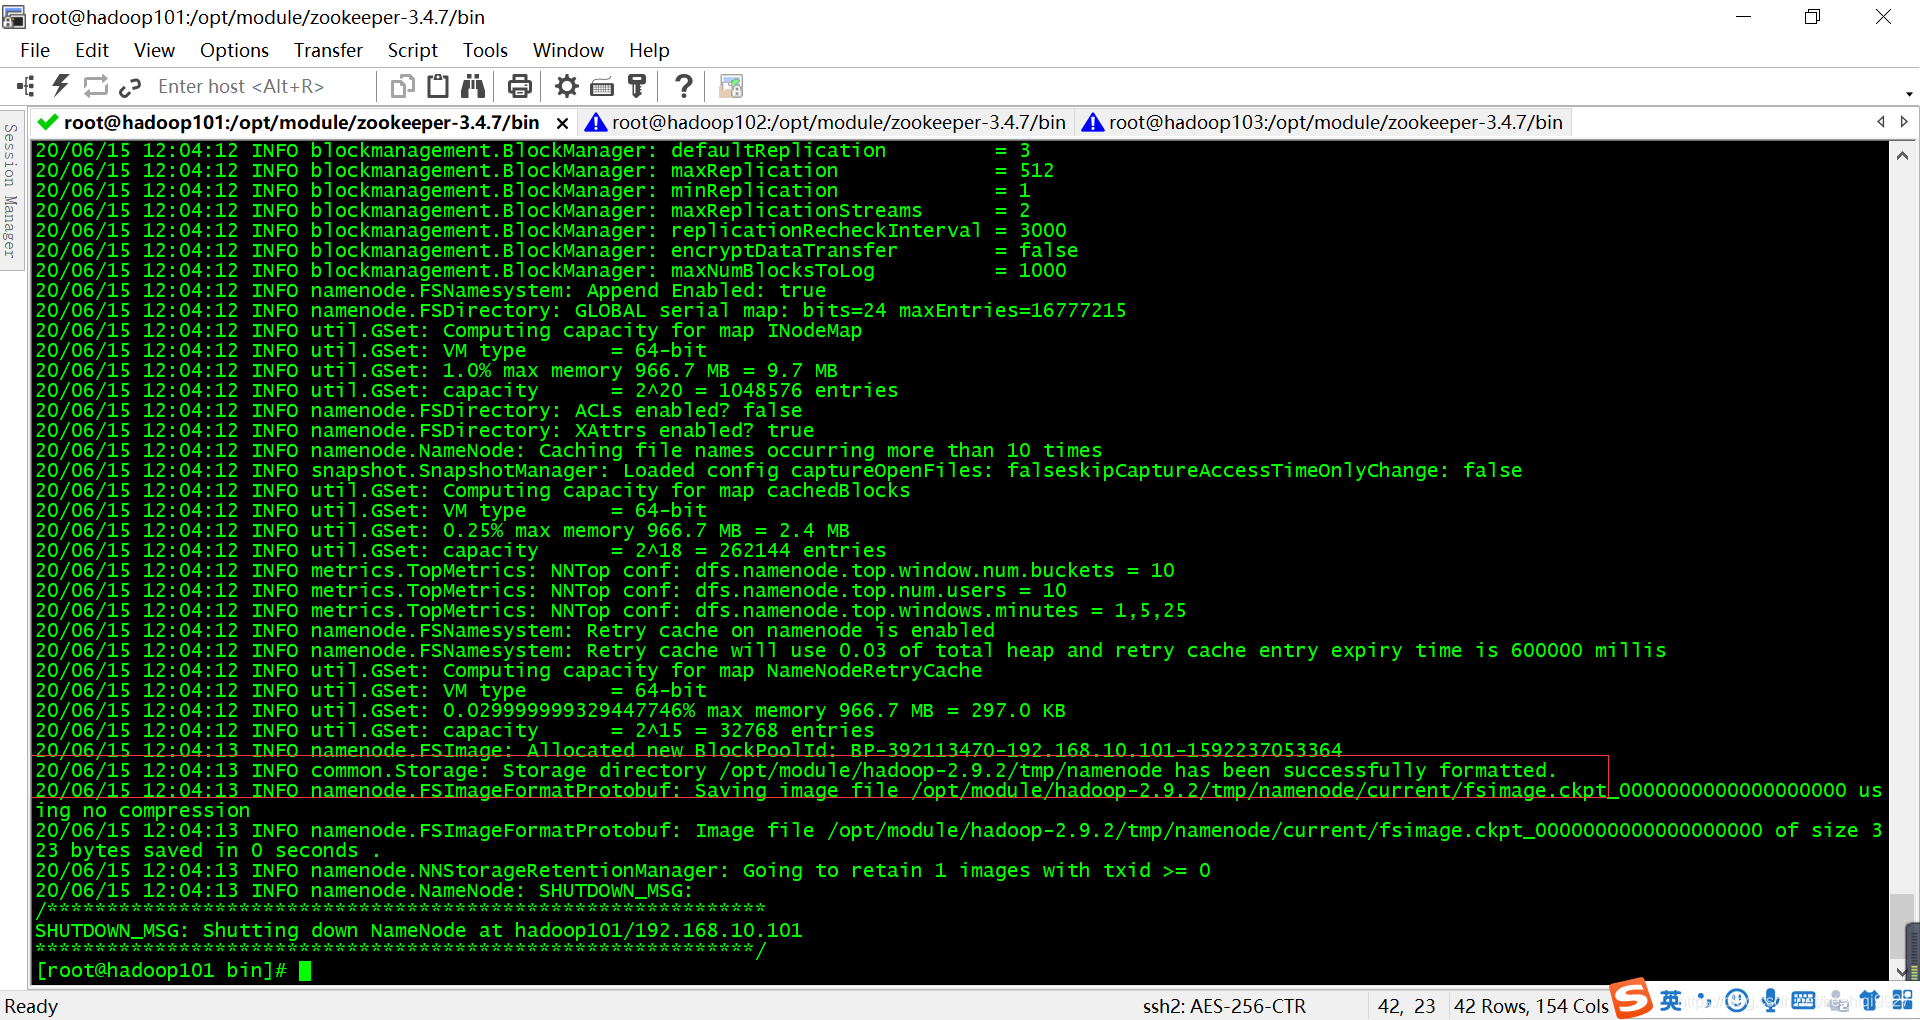Viewport: 1920px width, 1020px height.
Task: Click the terminal scrollbar down arrow
Action: 1902,971
